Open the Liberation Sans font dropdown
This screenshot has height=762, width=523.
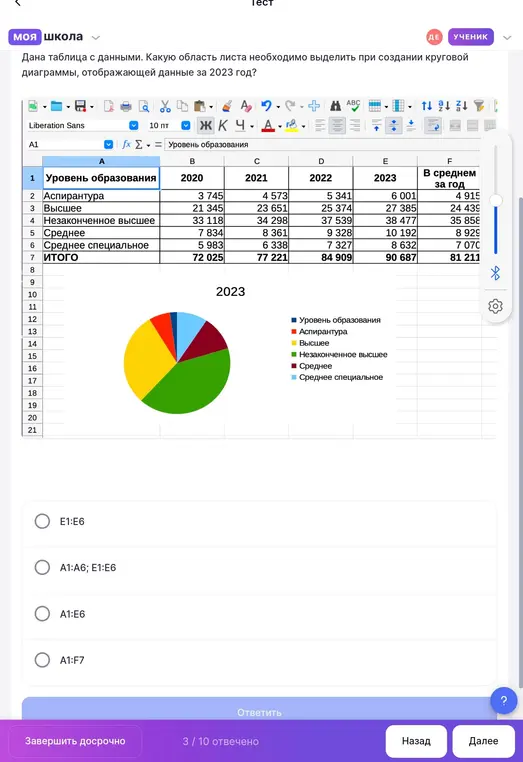(133, 125)
